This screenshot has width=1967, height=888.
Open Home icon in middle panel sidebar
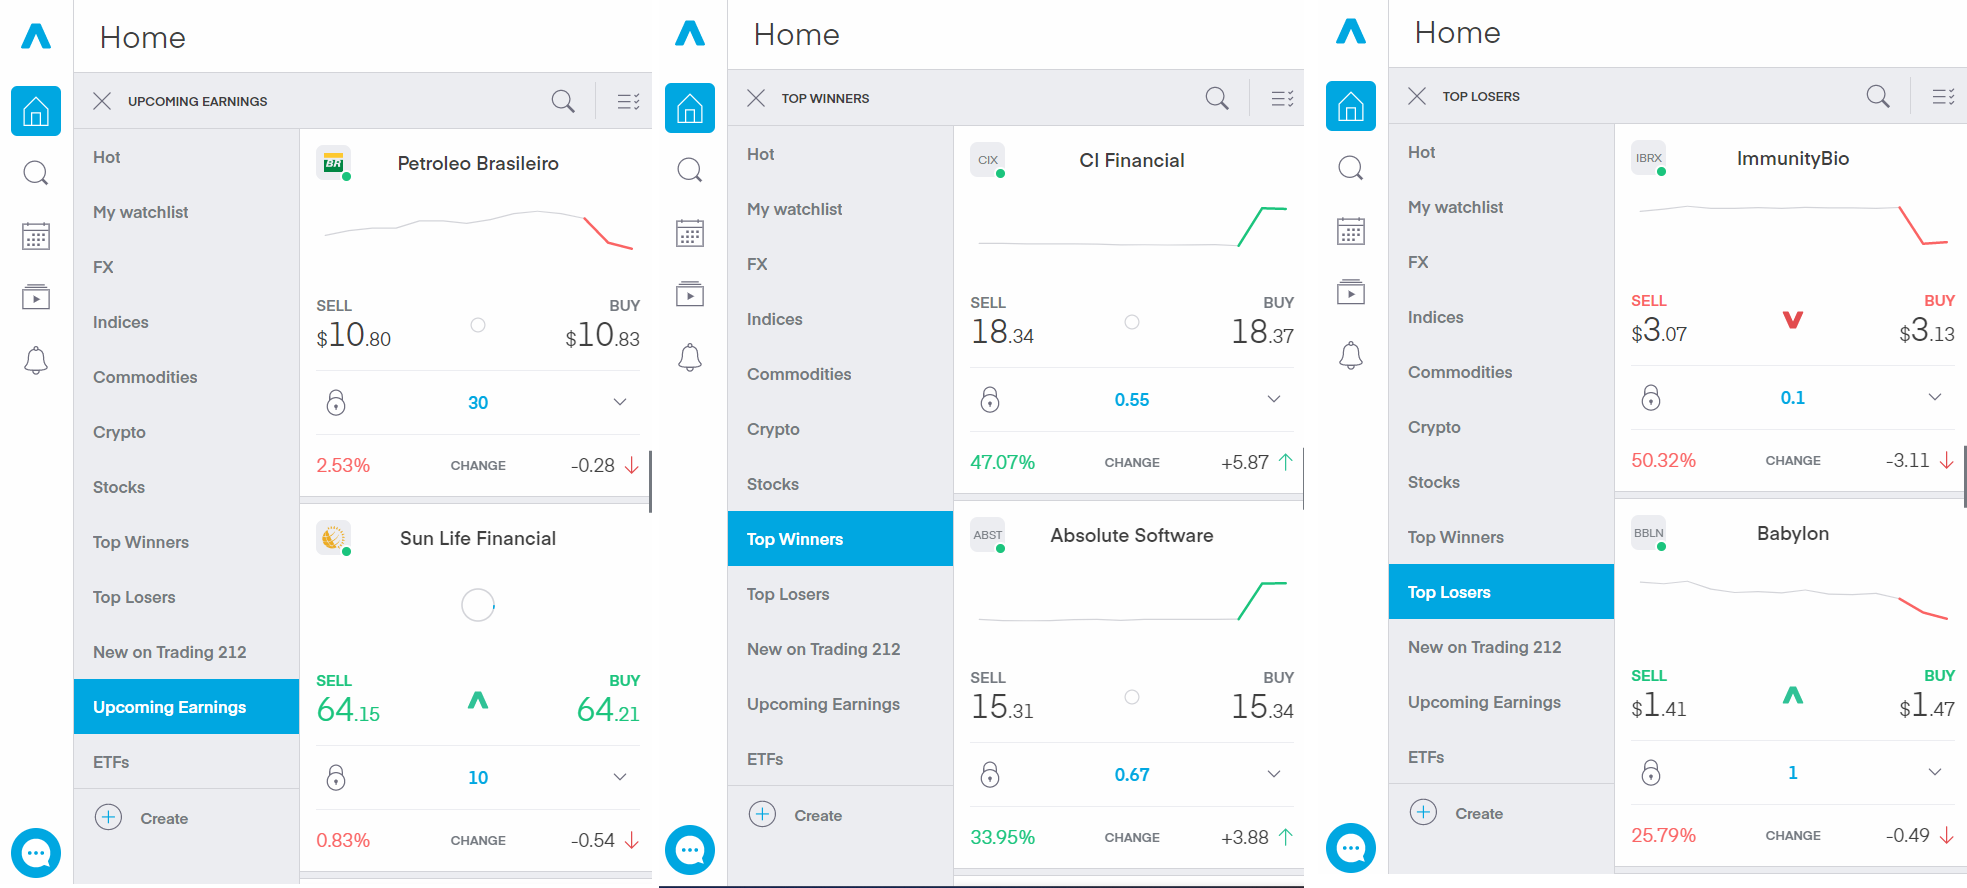pos(690,108)
